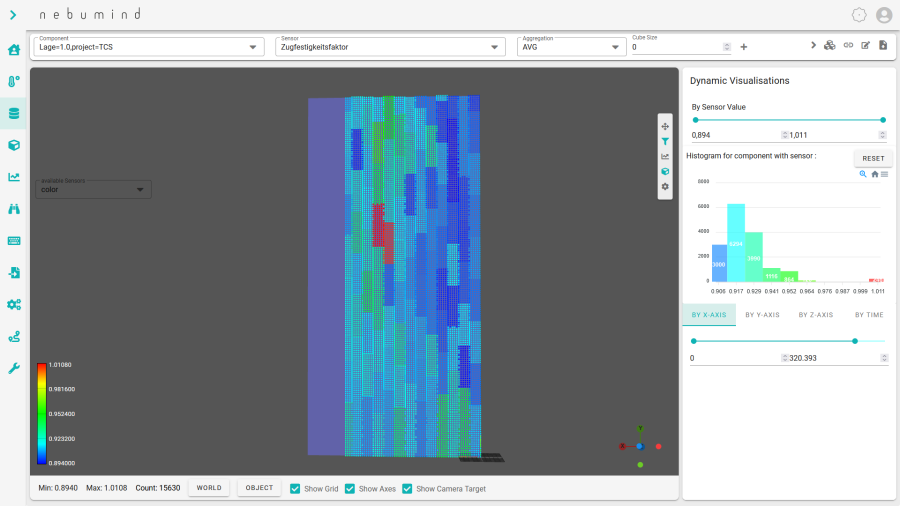Click the stacked cubes icon in toolbar
The image size is (900, 506).
click(x=829, y=45)
